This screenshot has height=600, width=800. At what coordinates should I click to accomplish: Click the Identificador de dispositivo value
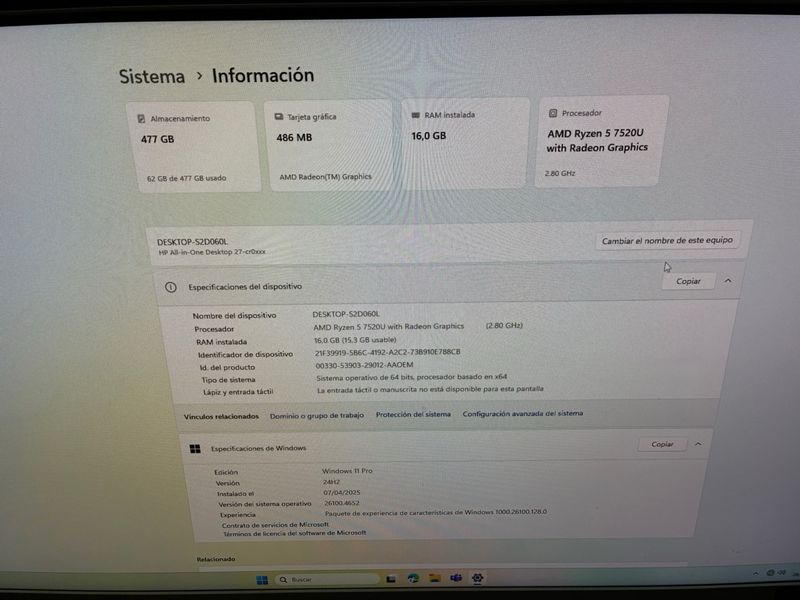tap(388, 352)
